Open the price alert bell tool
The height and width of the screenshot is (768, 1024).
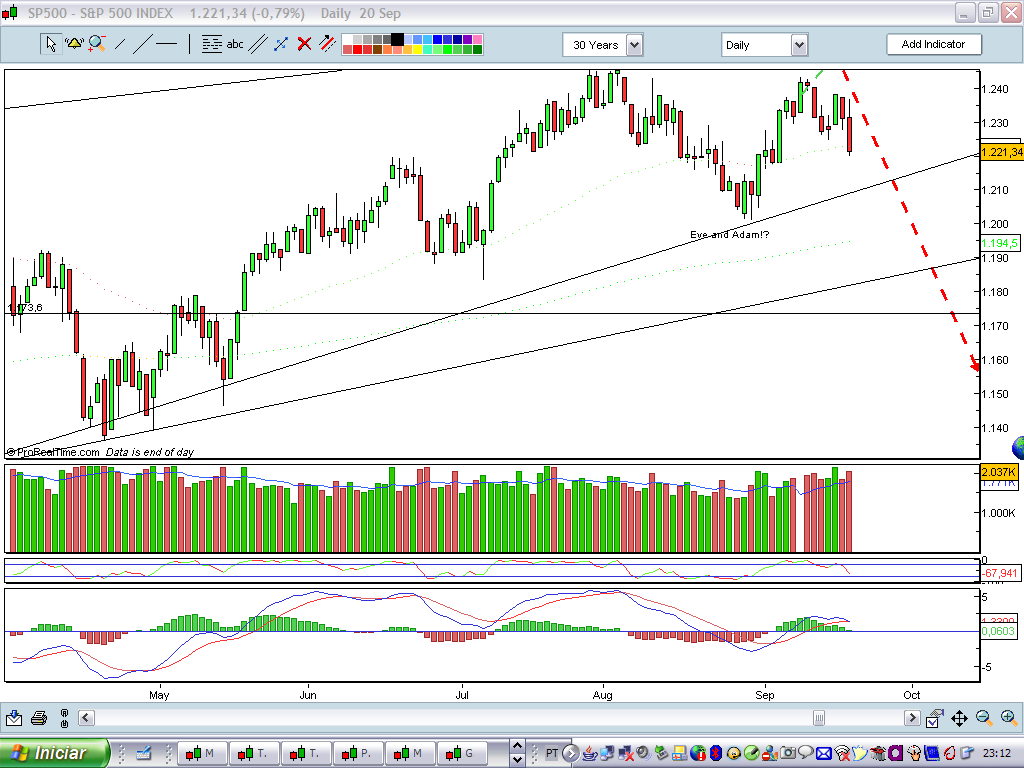click(73, 44)
